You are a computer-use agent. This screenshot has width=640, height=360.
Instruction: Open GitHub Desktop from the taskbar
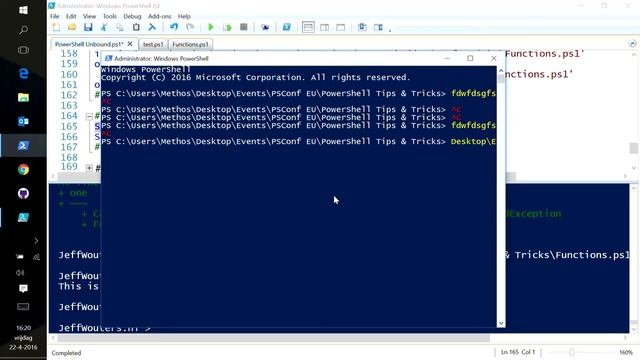[x=23, y=193]
